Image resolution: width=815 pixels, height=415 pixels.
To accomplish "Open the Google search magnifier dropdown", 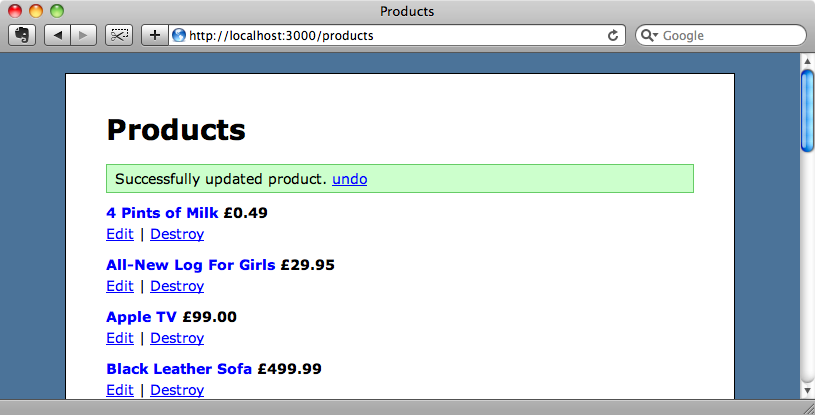I will [x=649, y=35].
